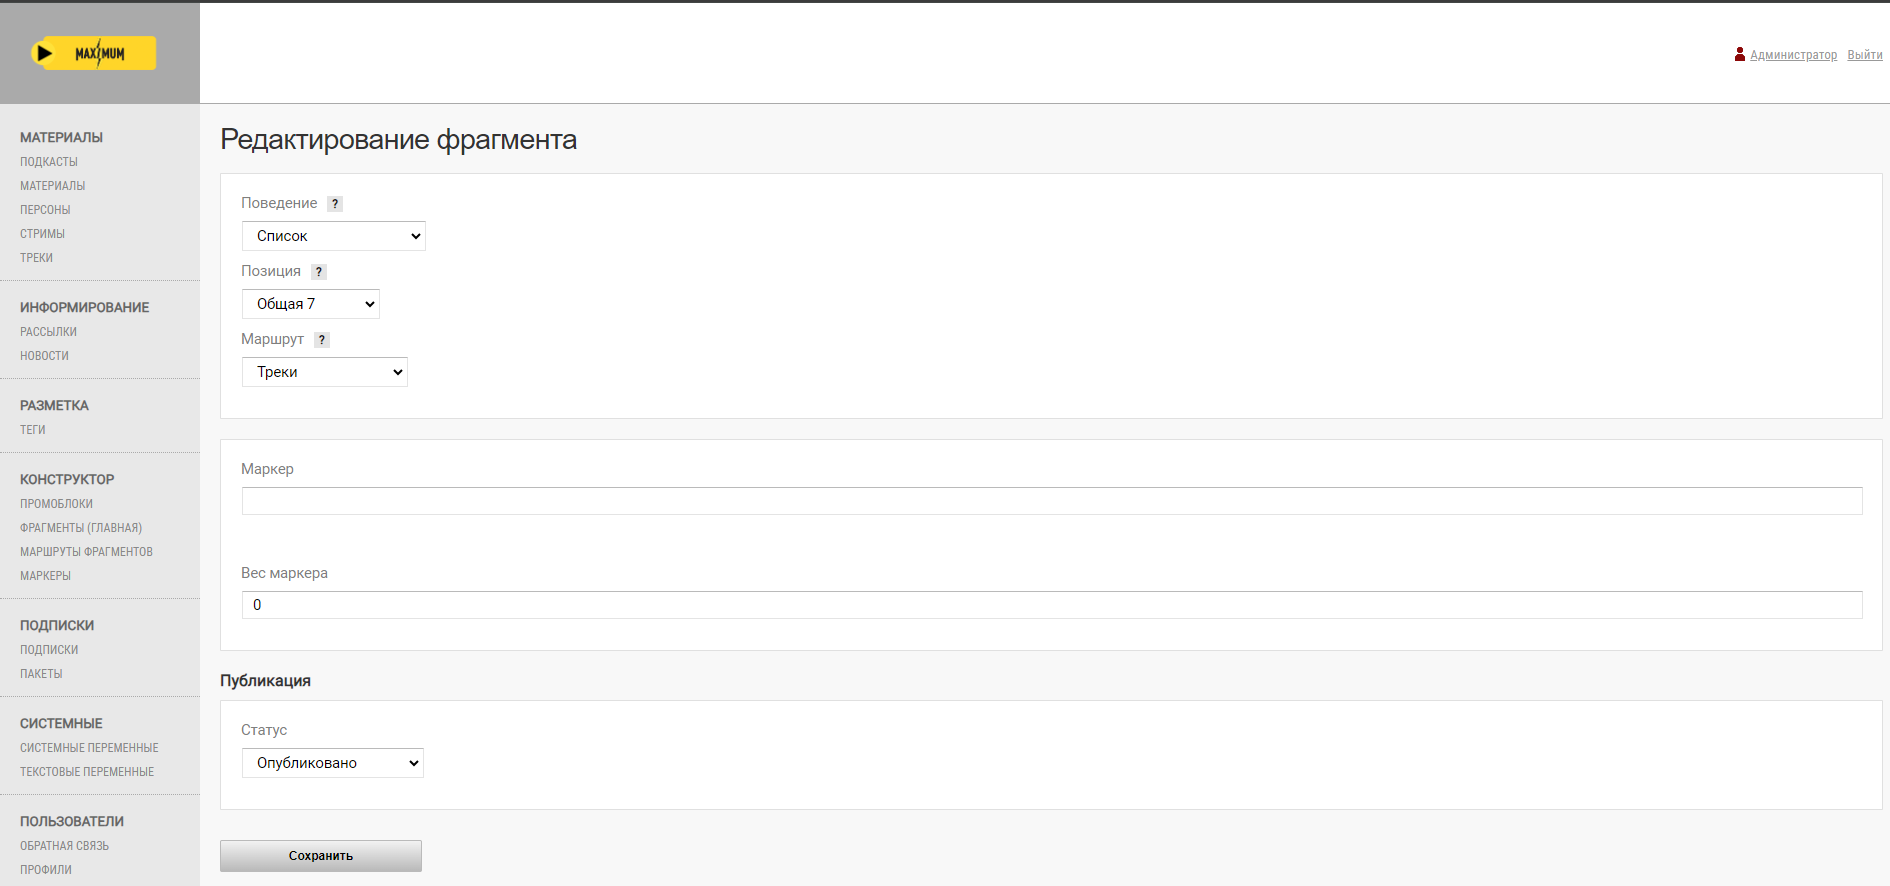This screenshot has height=886, width=1890.
Task: Go to Рассылки under Информирование
Action: 49,332
